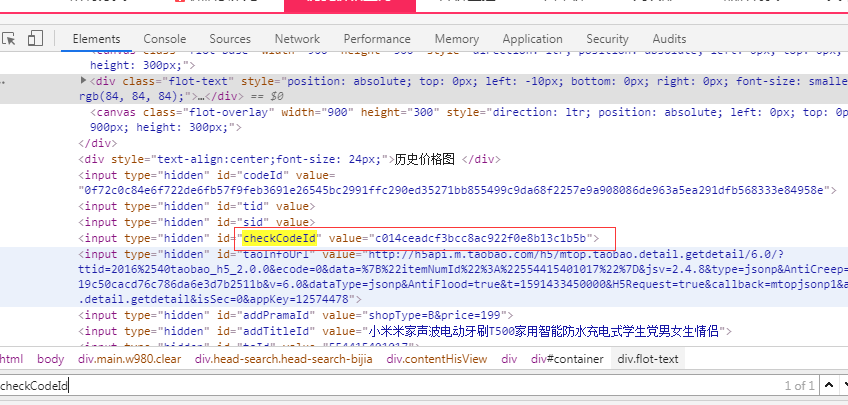Click the codeId long hash value
The image size is (848, 405).
[x=454, y=190]
